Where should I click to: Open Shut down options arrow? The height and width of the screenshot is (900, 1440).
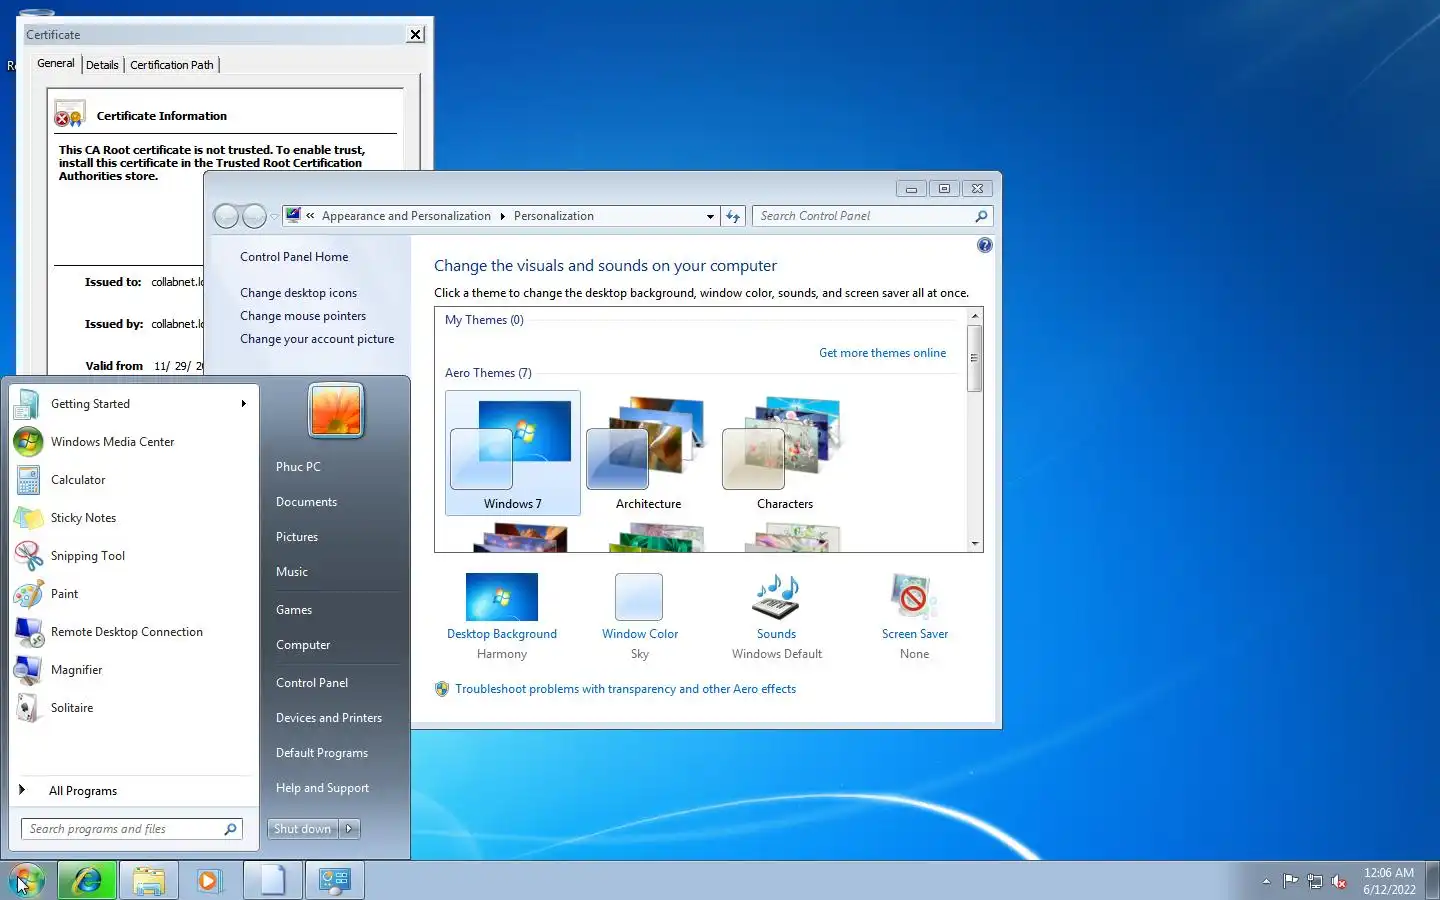coord(350,829)
